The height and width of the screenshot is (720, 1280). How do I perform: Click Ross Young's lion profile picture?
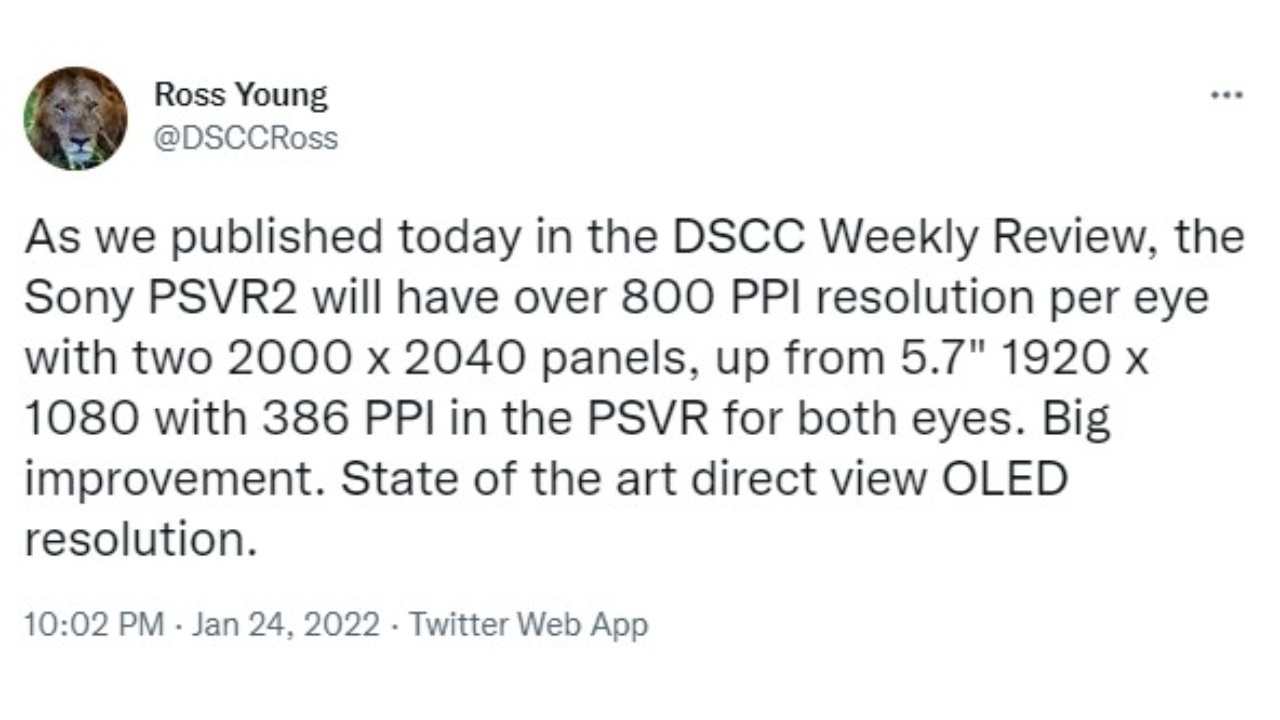(76, 118)
